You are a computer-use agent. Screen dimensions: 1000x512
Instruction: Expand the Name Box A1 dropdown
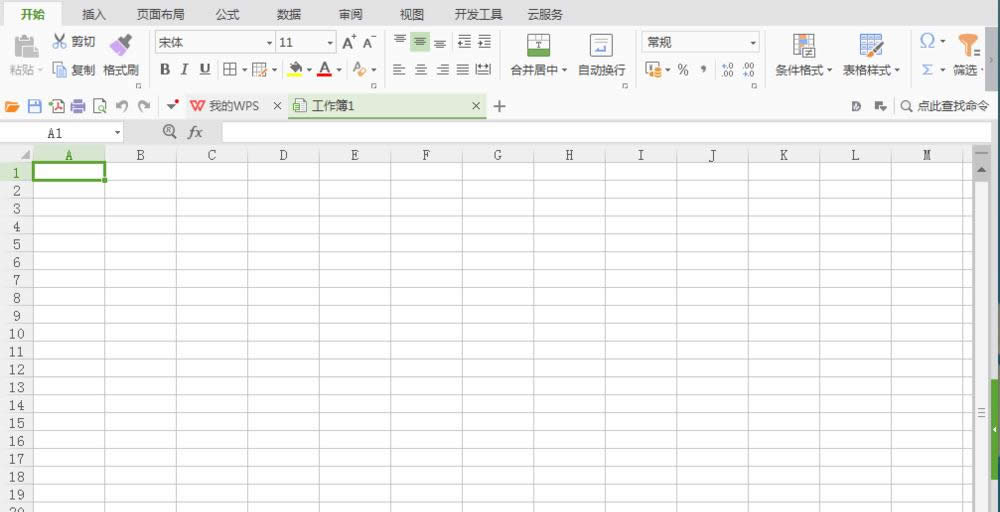[117, 133]
